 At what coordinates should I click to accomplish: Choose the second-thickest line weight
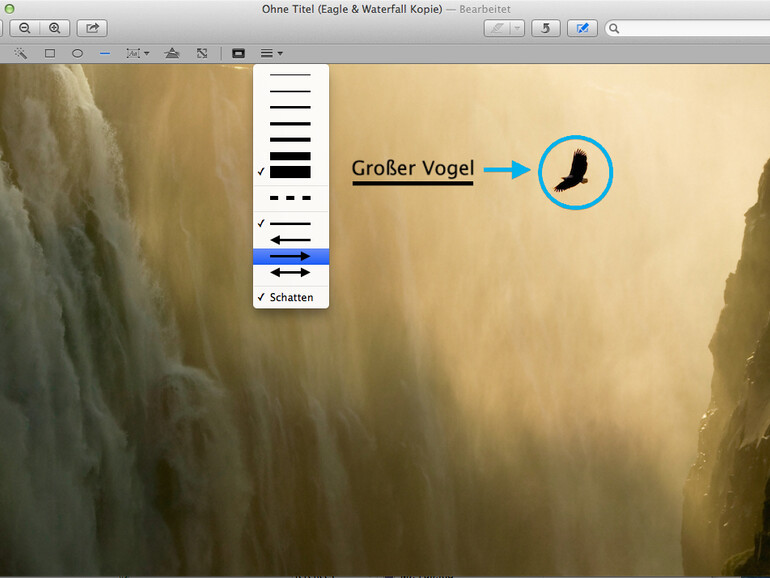pyautogui.click(x=291, y=156)
